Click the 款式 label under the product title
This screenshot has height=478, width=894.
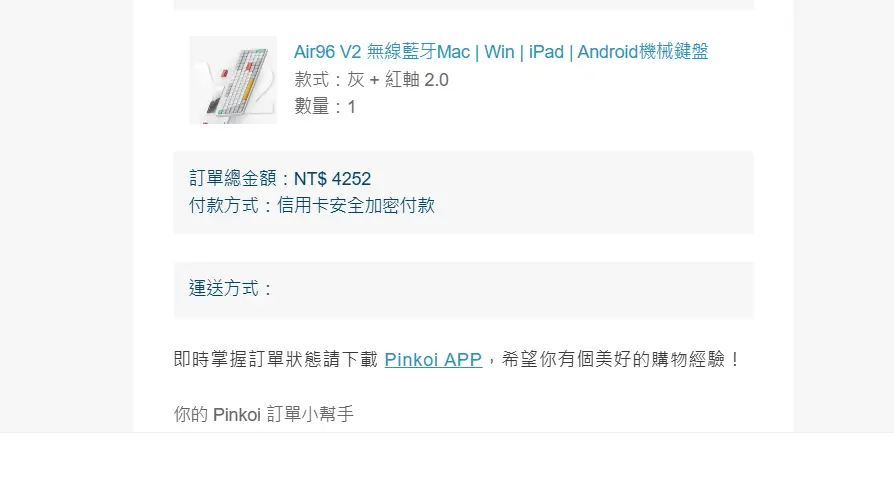(x=311, y=80)
